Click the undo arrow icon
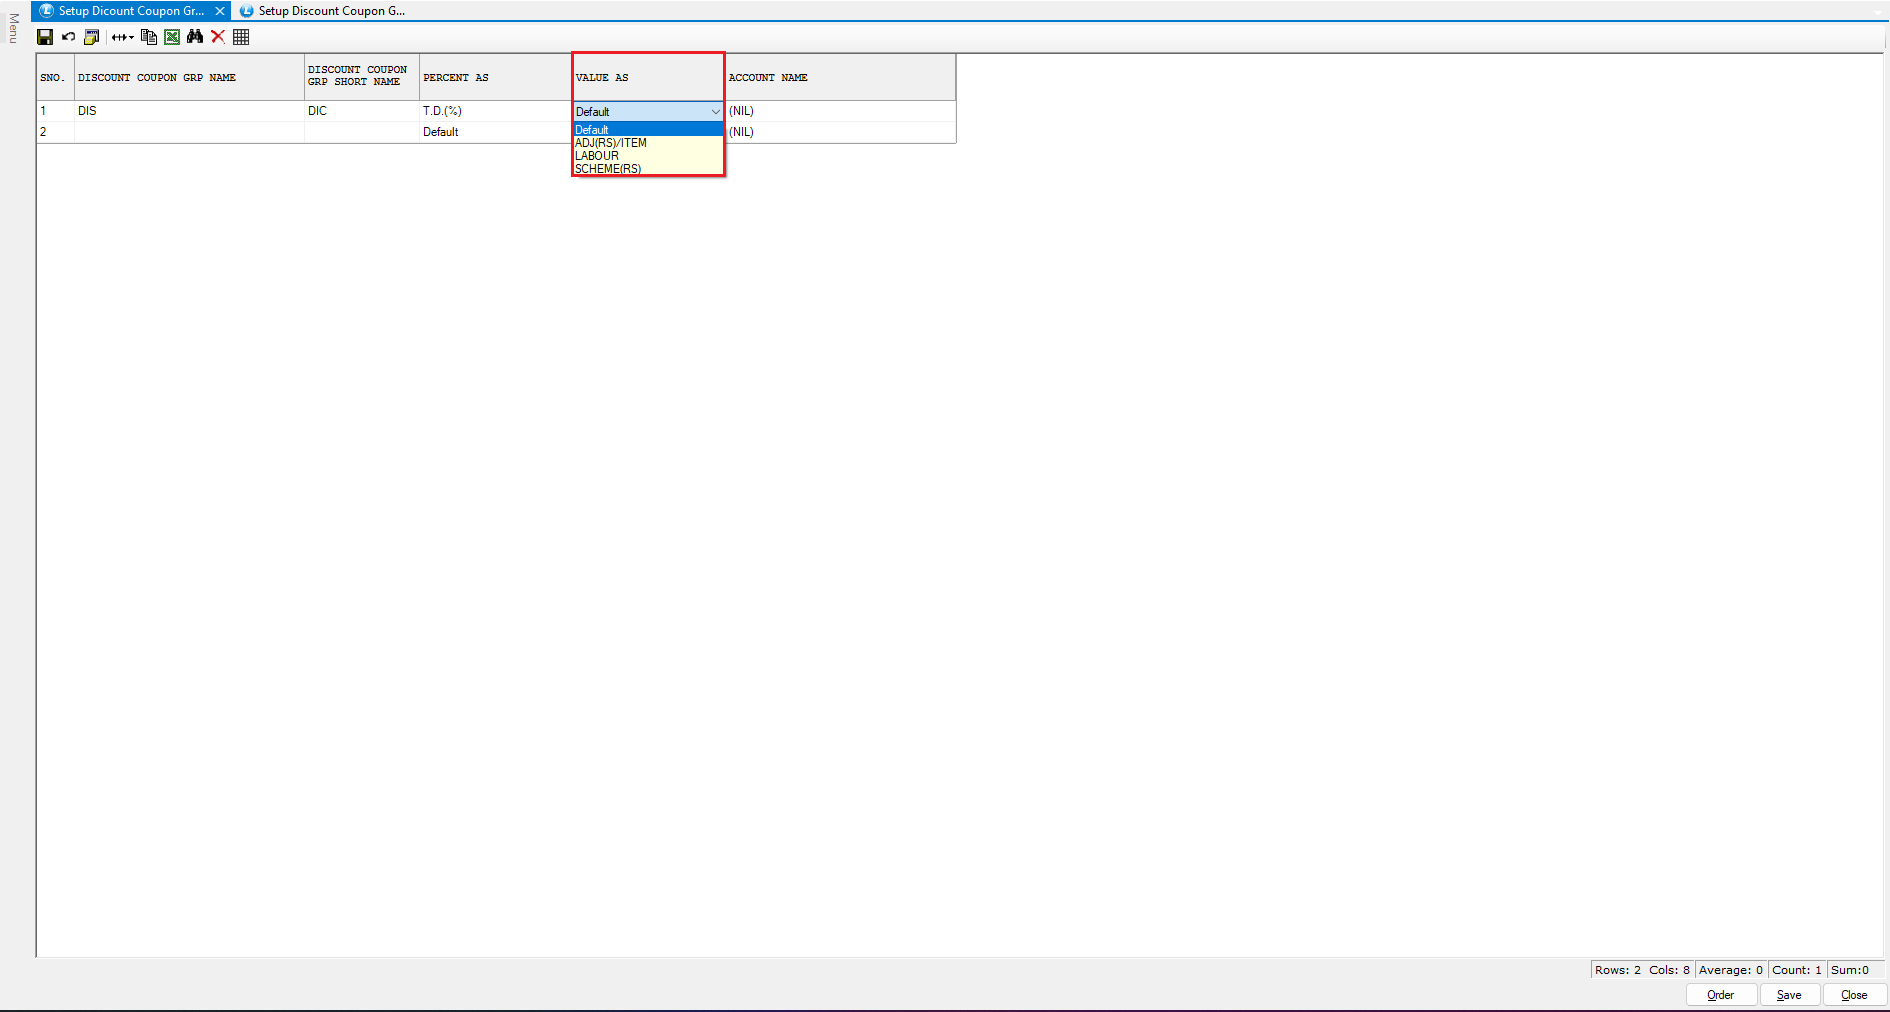 [x=68, y=37]
